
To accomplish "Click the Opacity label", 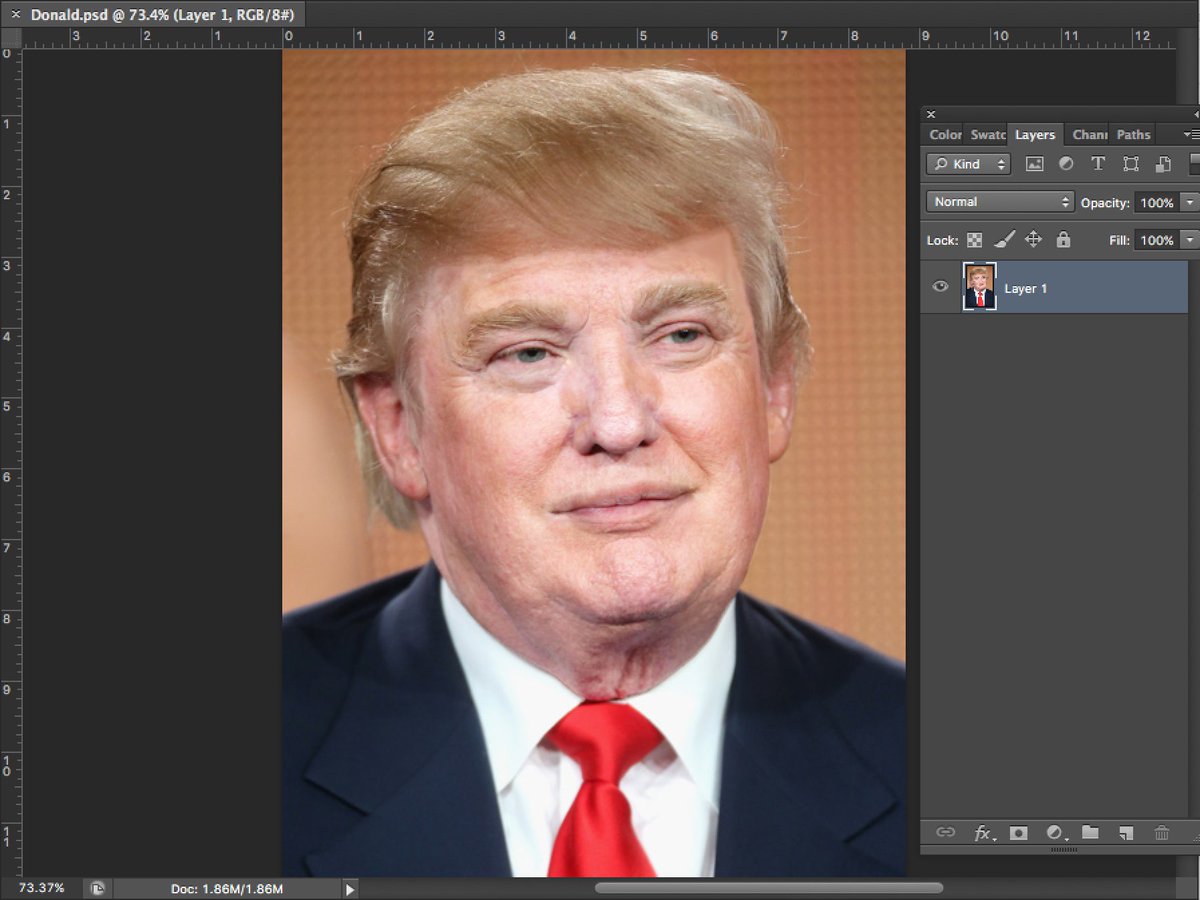I will [1105, 203].
